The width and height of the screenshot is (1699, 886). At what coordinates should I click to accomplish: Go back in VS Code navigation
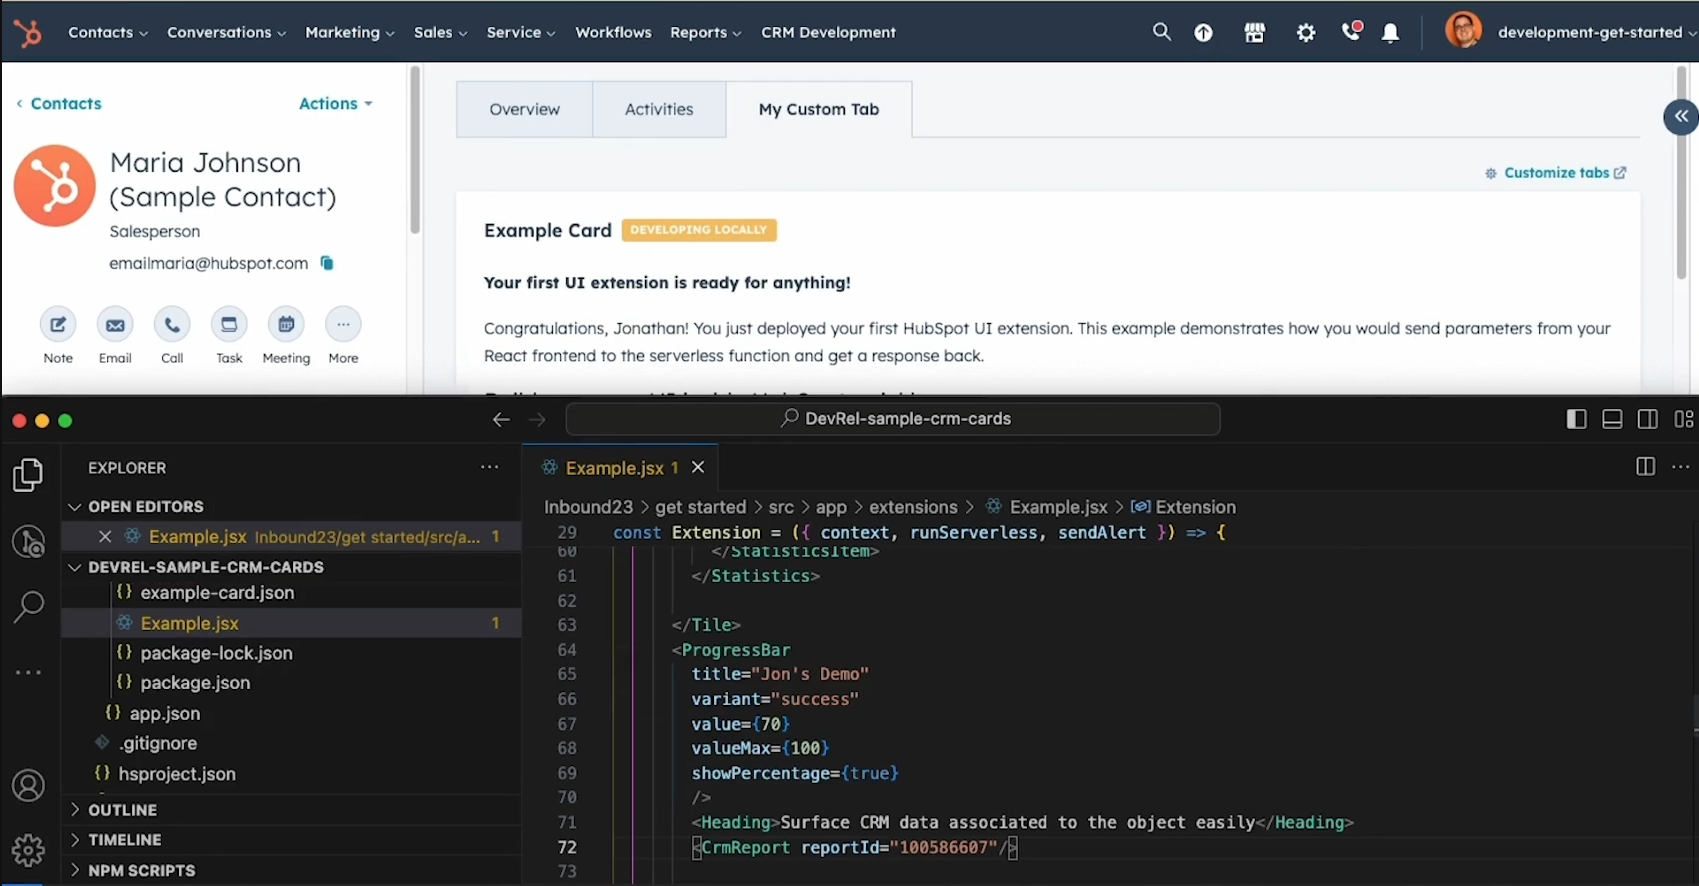[501, 420]
